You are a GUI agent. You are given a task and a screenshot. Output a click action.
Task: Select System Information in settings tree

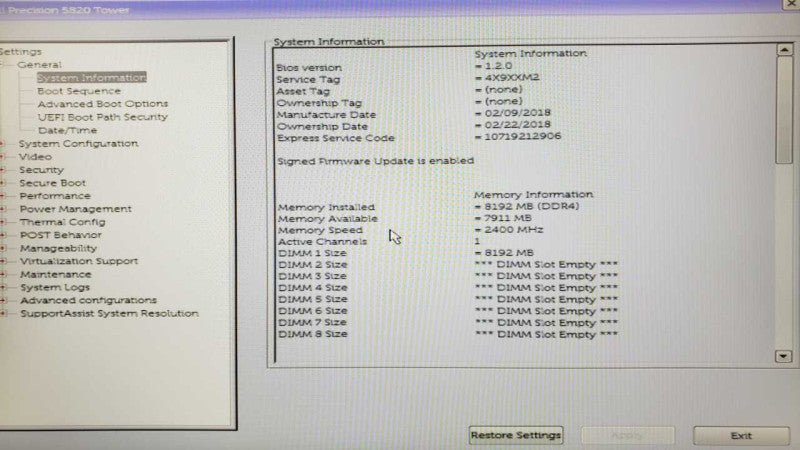click(92, 78)
